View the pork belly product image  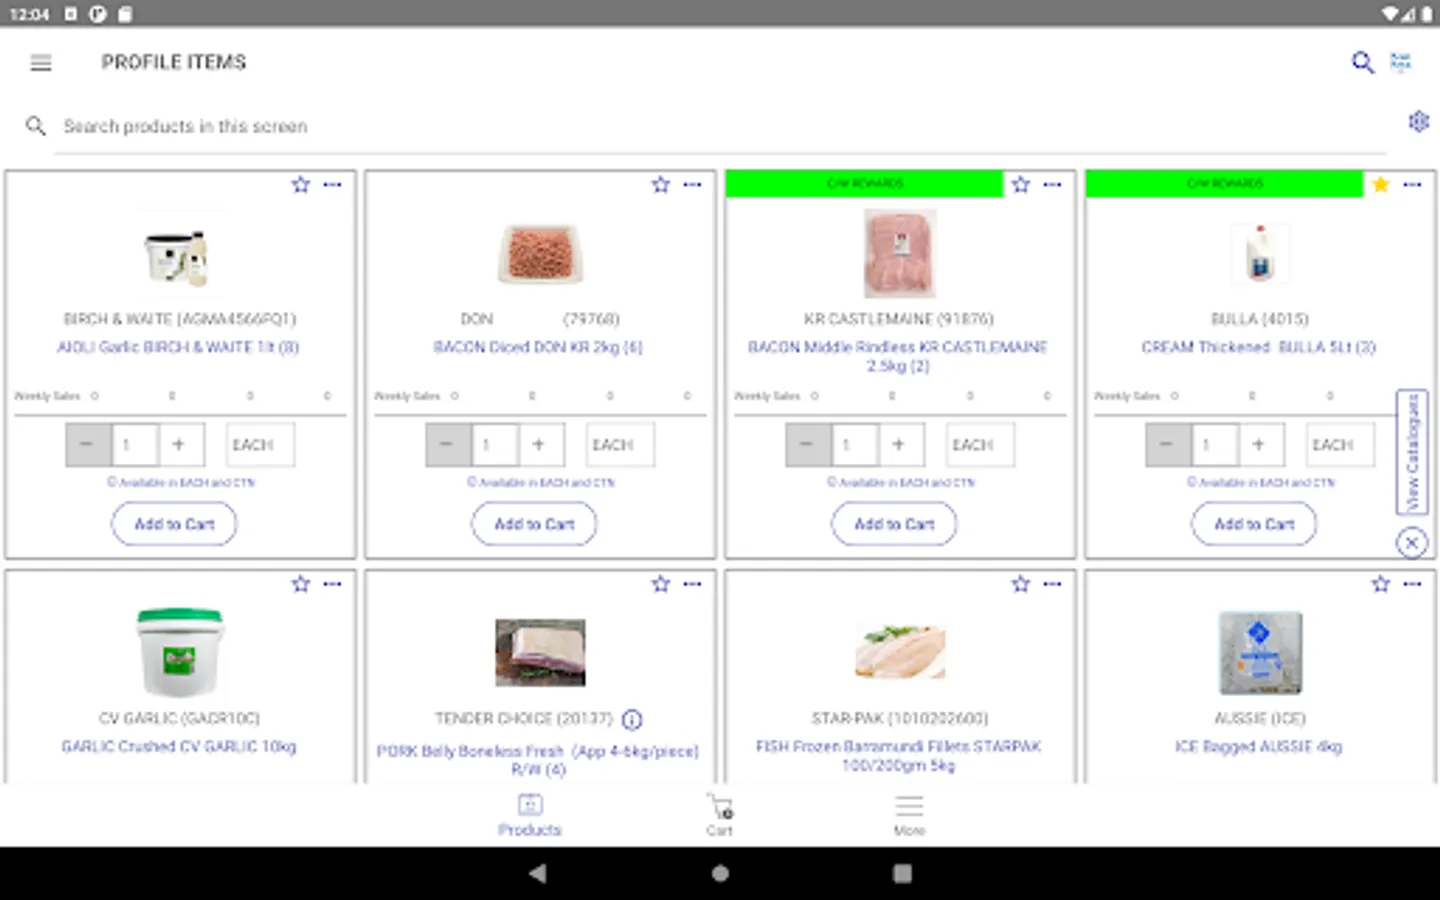pos(540,653)
